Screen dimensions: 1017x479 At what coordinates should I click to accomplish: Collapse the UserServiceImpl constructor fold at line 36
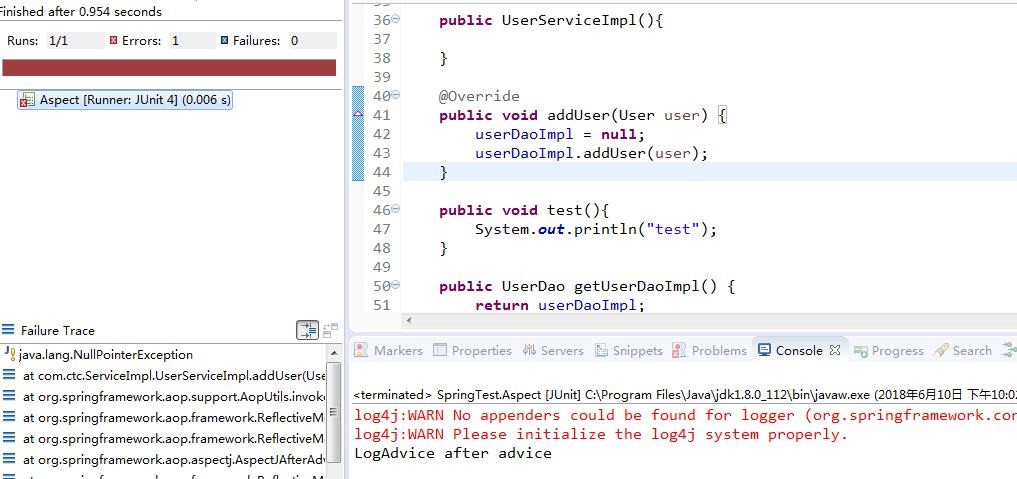(x=396, y=19)
